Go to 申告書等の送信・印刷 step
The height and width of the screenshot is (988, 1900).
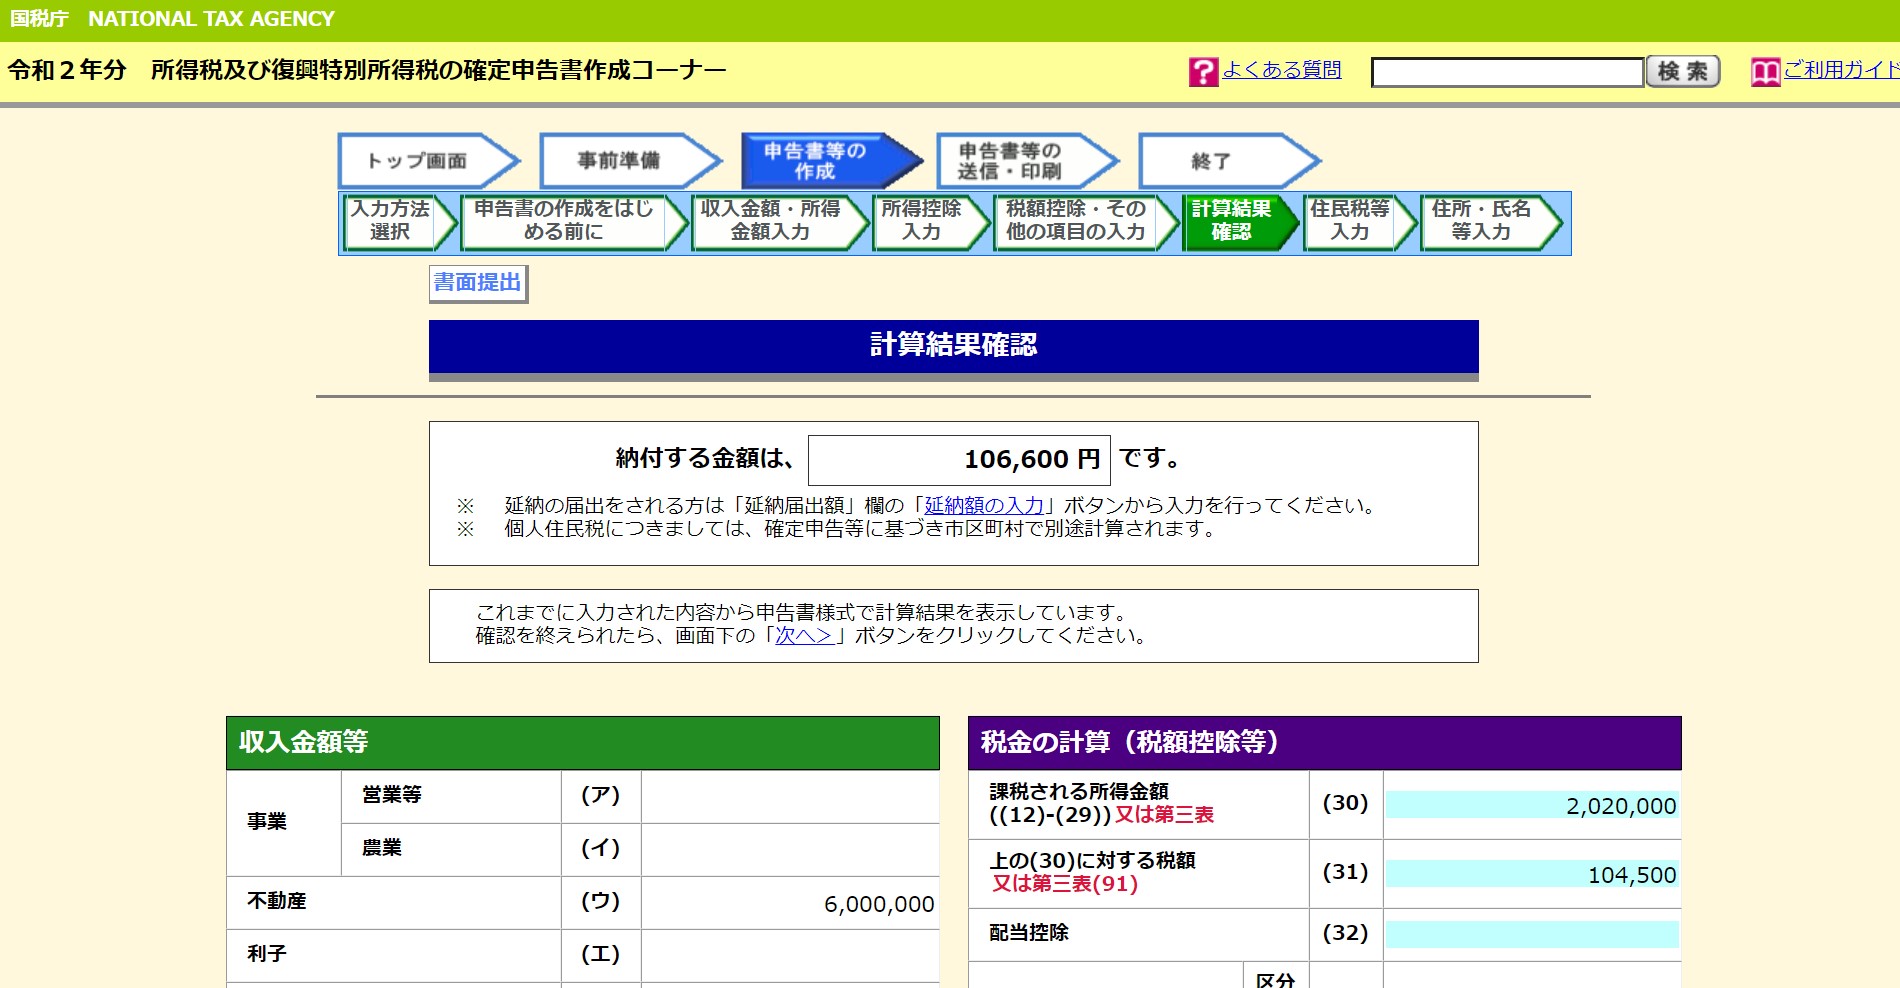coord(1013,161)
